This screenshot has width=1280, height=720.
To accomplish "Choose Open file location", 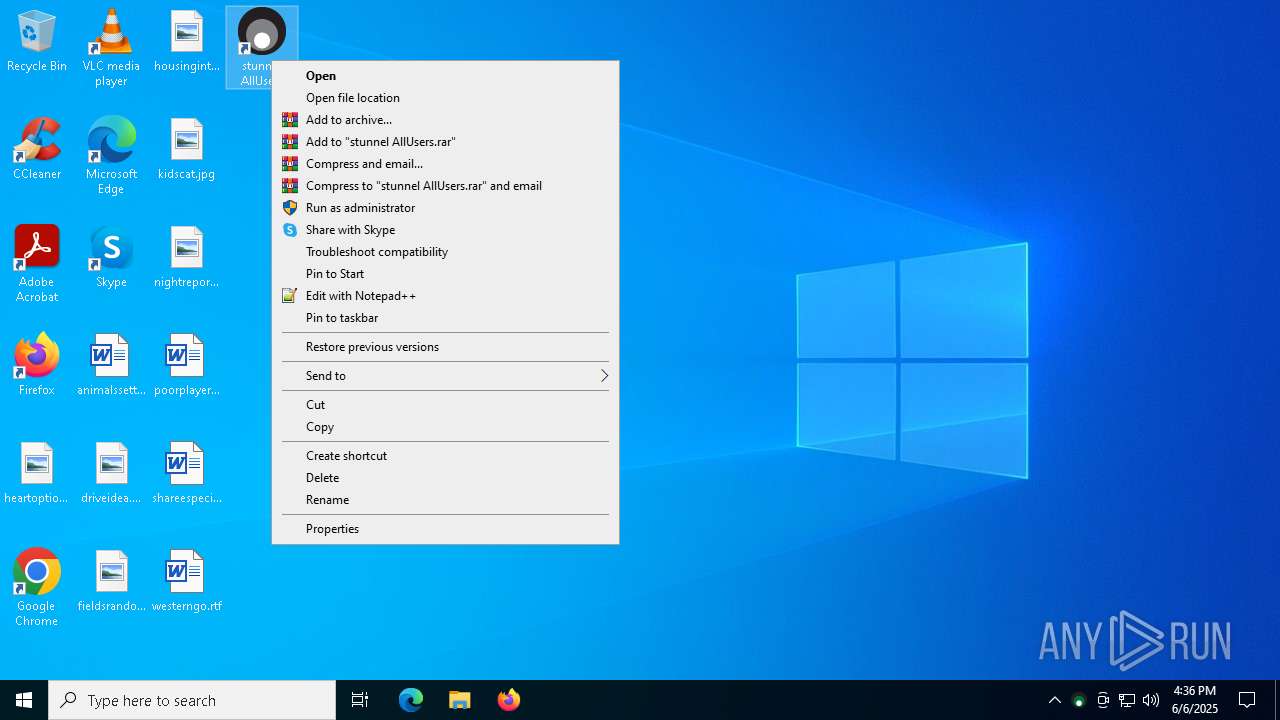I will [x=445, y=98].
